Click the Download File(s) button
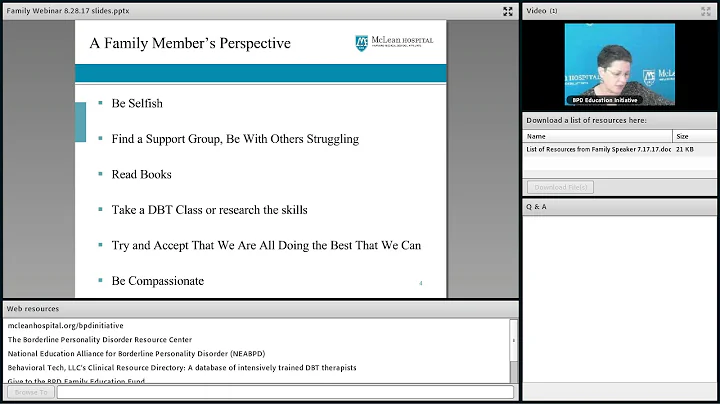 click(561, 187)
